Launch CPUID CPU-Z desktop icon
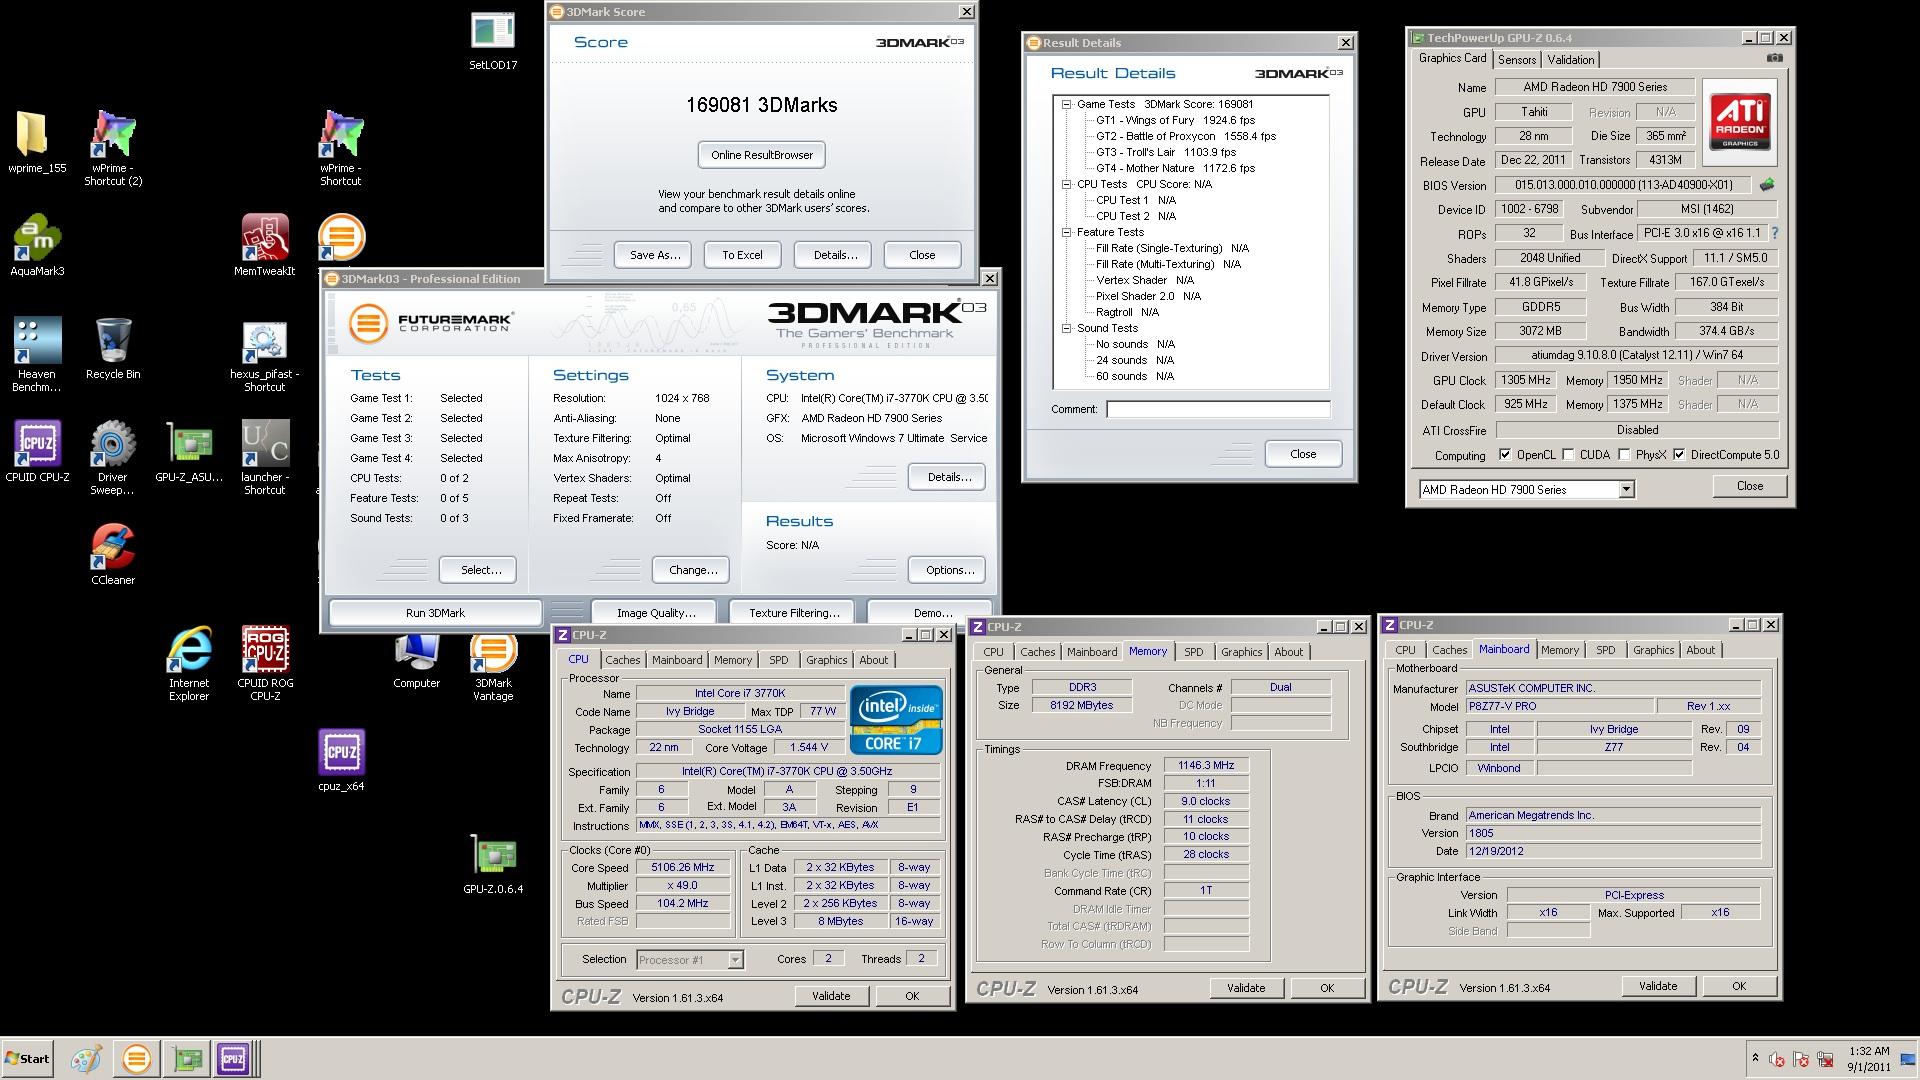Viewport: 1920px width, 1080px height. point(37,451)
